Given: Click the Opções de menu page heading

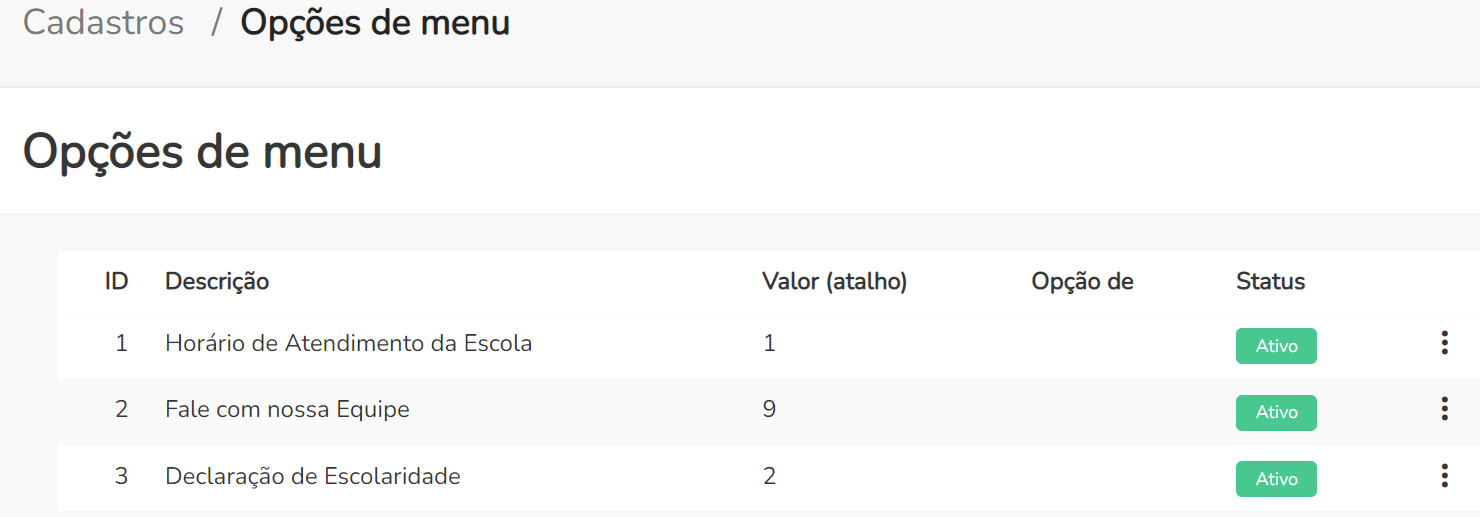Looking at the screenshot, I should [x=202, y=152].
